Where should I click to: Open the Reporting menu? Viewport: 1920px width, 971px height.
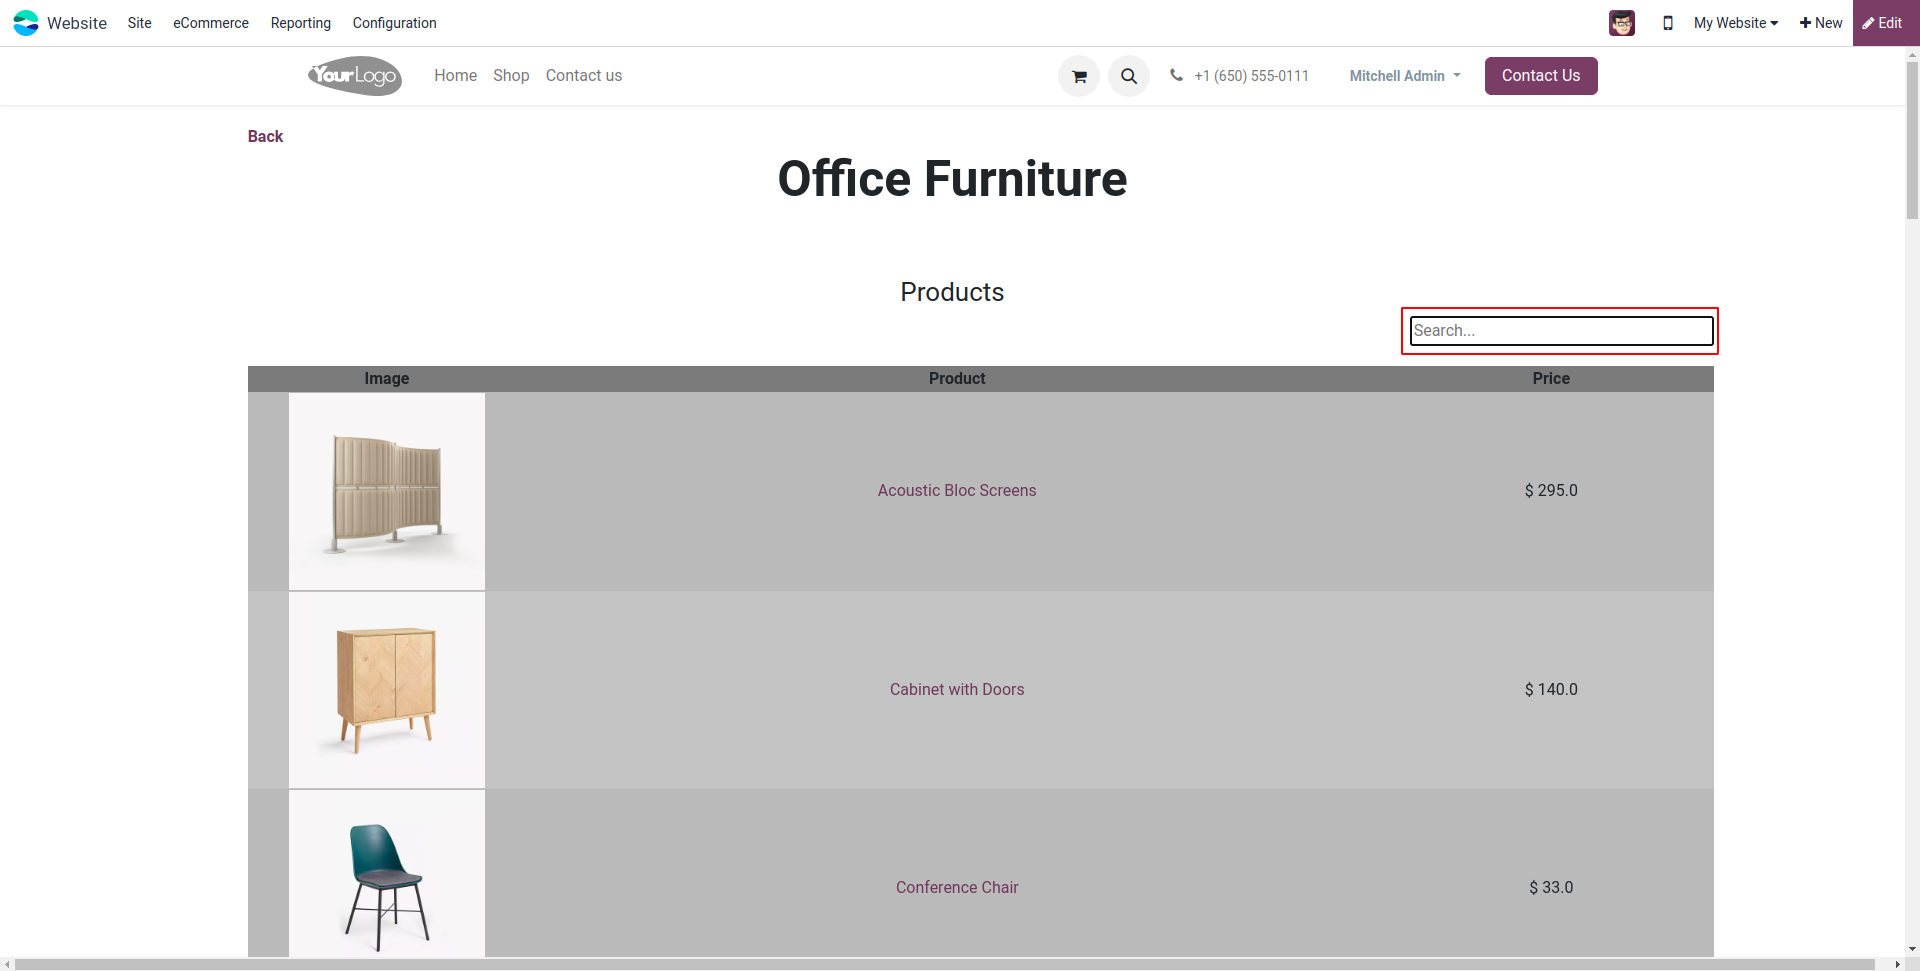pos(301,23)
